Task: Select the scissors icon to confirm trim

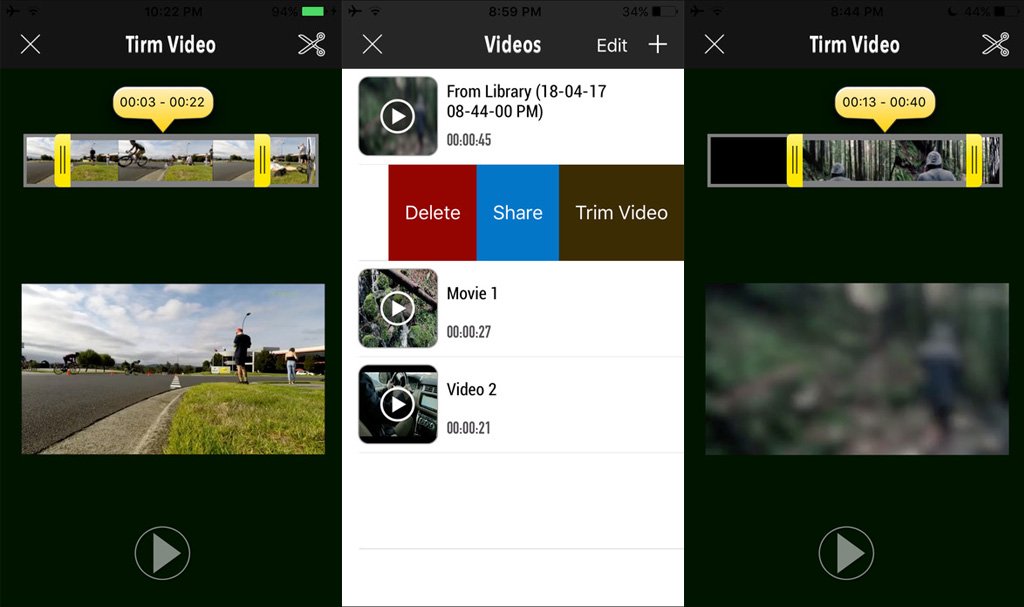Action: [310, 44]
